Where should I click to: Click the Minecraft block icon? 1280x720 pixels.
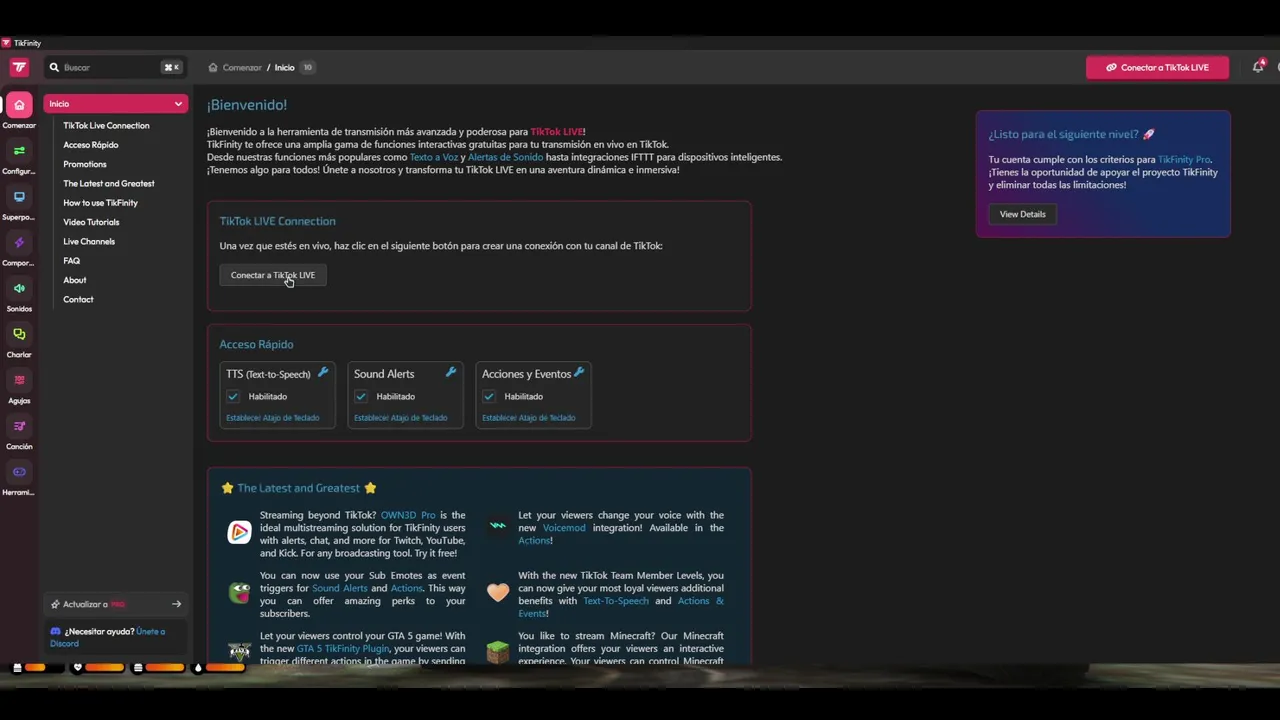[497, 653]
